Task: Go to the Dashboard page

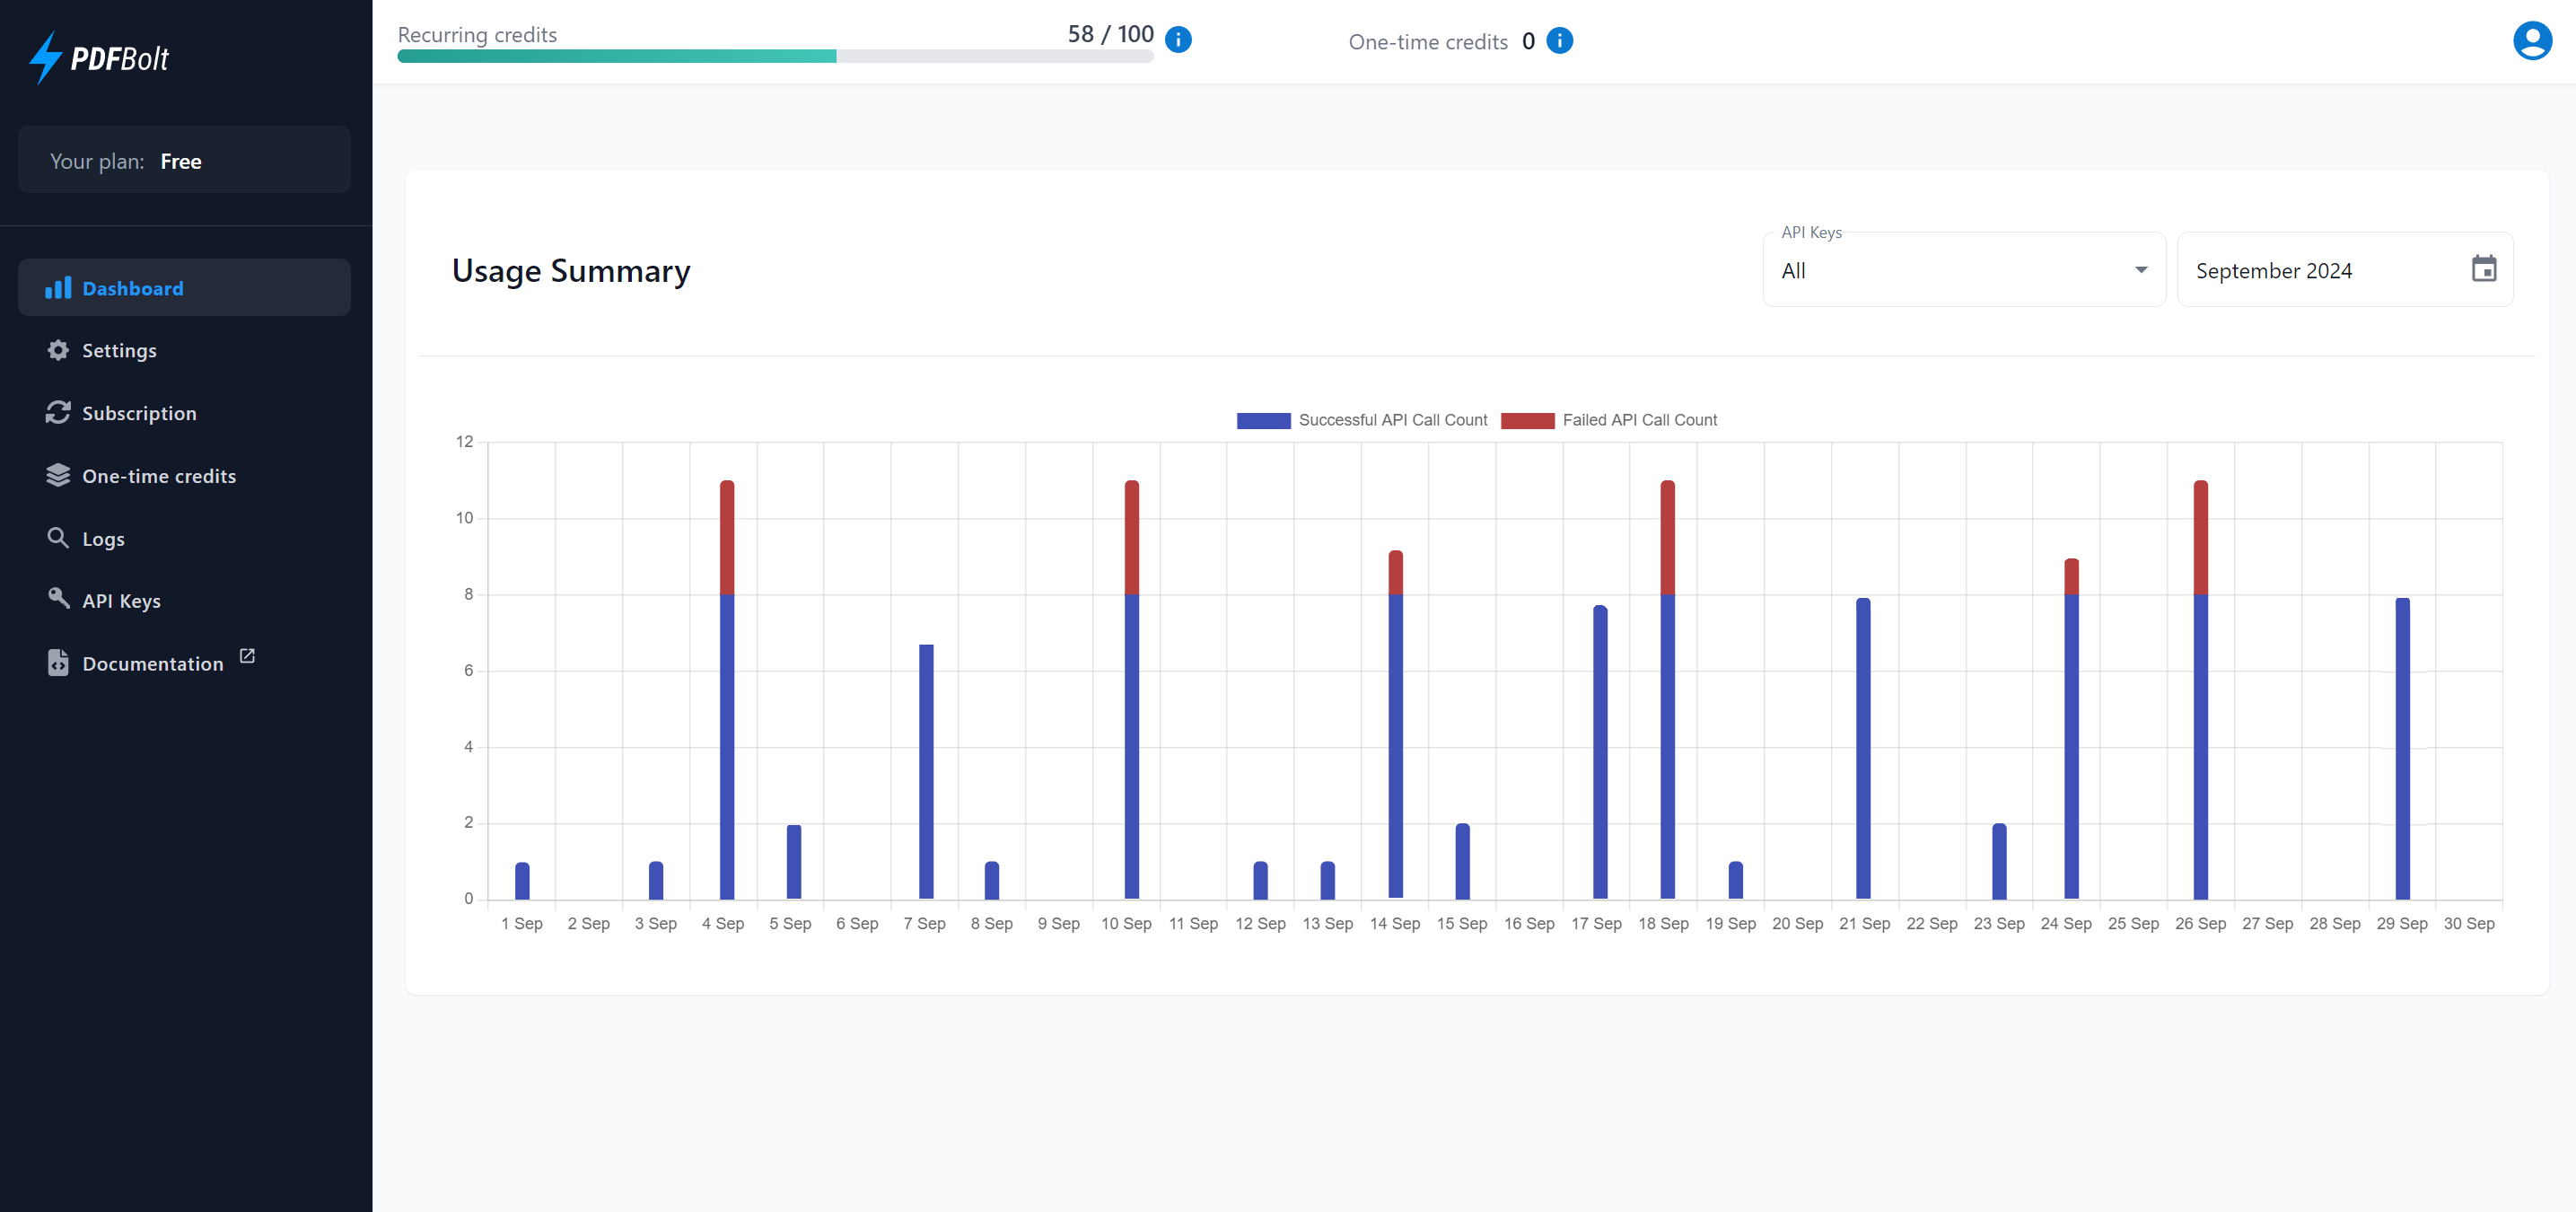Action: click(x=184, y=288)
